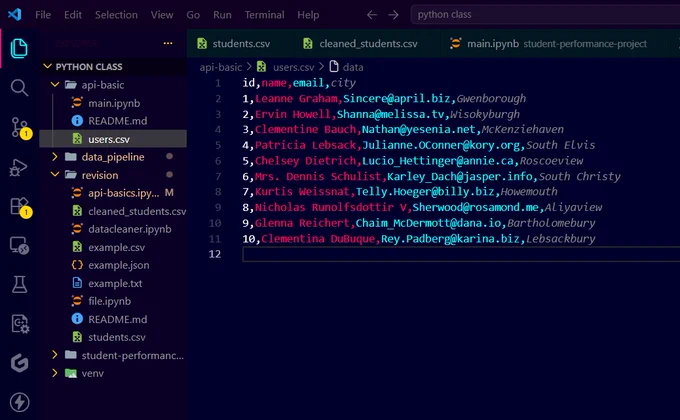Image resolution: width=680 pixels, height=420 pixels.
Task: Open the Extensions view in activity bar
Action: [20, 207]
